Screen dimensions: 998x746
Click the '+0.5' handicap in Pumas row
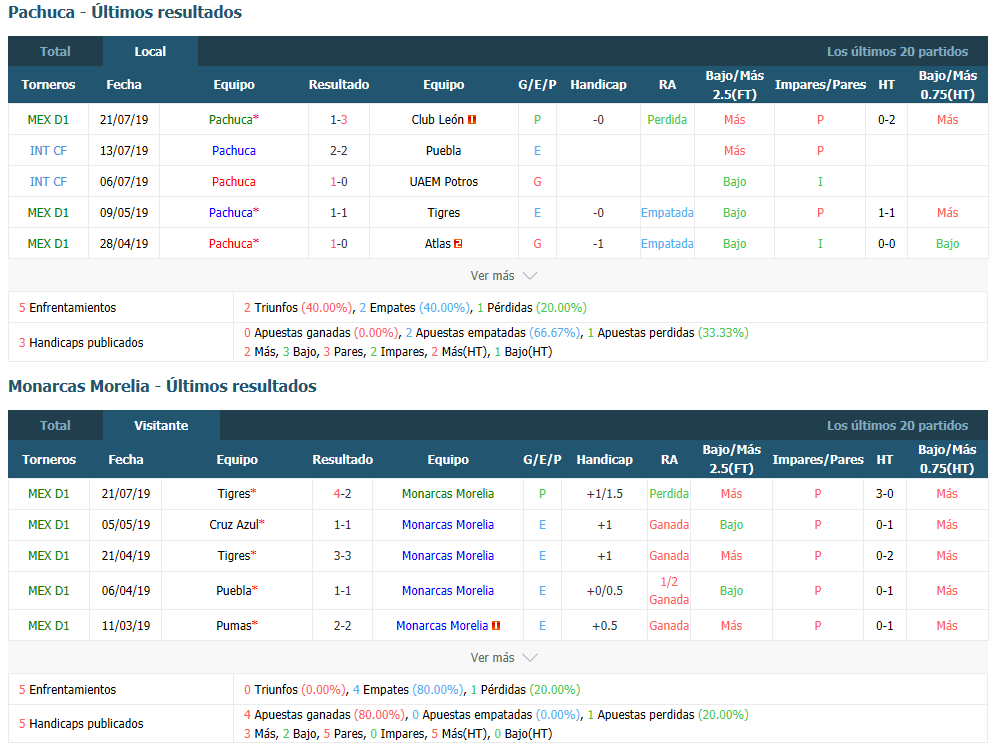click(605, 626)
